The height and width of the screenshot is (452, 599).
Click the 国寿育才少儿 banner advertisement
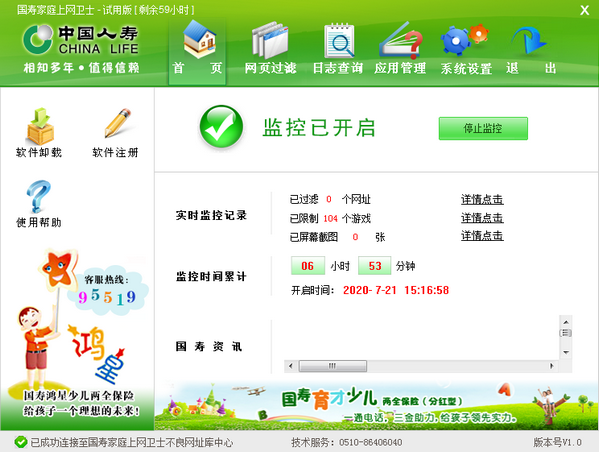pyautogui.click(x=376, y=405)
